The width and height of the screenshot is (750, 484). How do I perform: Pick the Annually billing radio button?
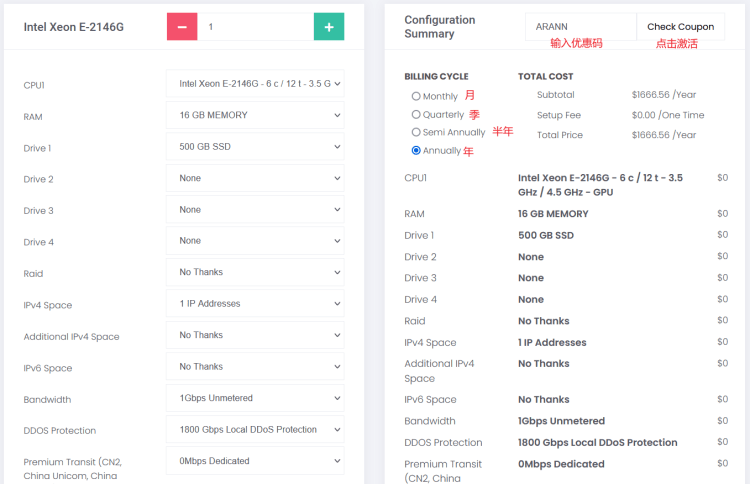(416, 150)
